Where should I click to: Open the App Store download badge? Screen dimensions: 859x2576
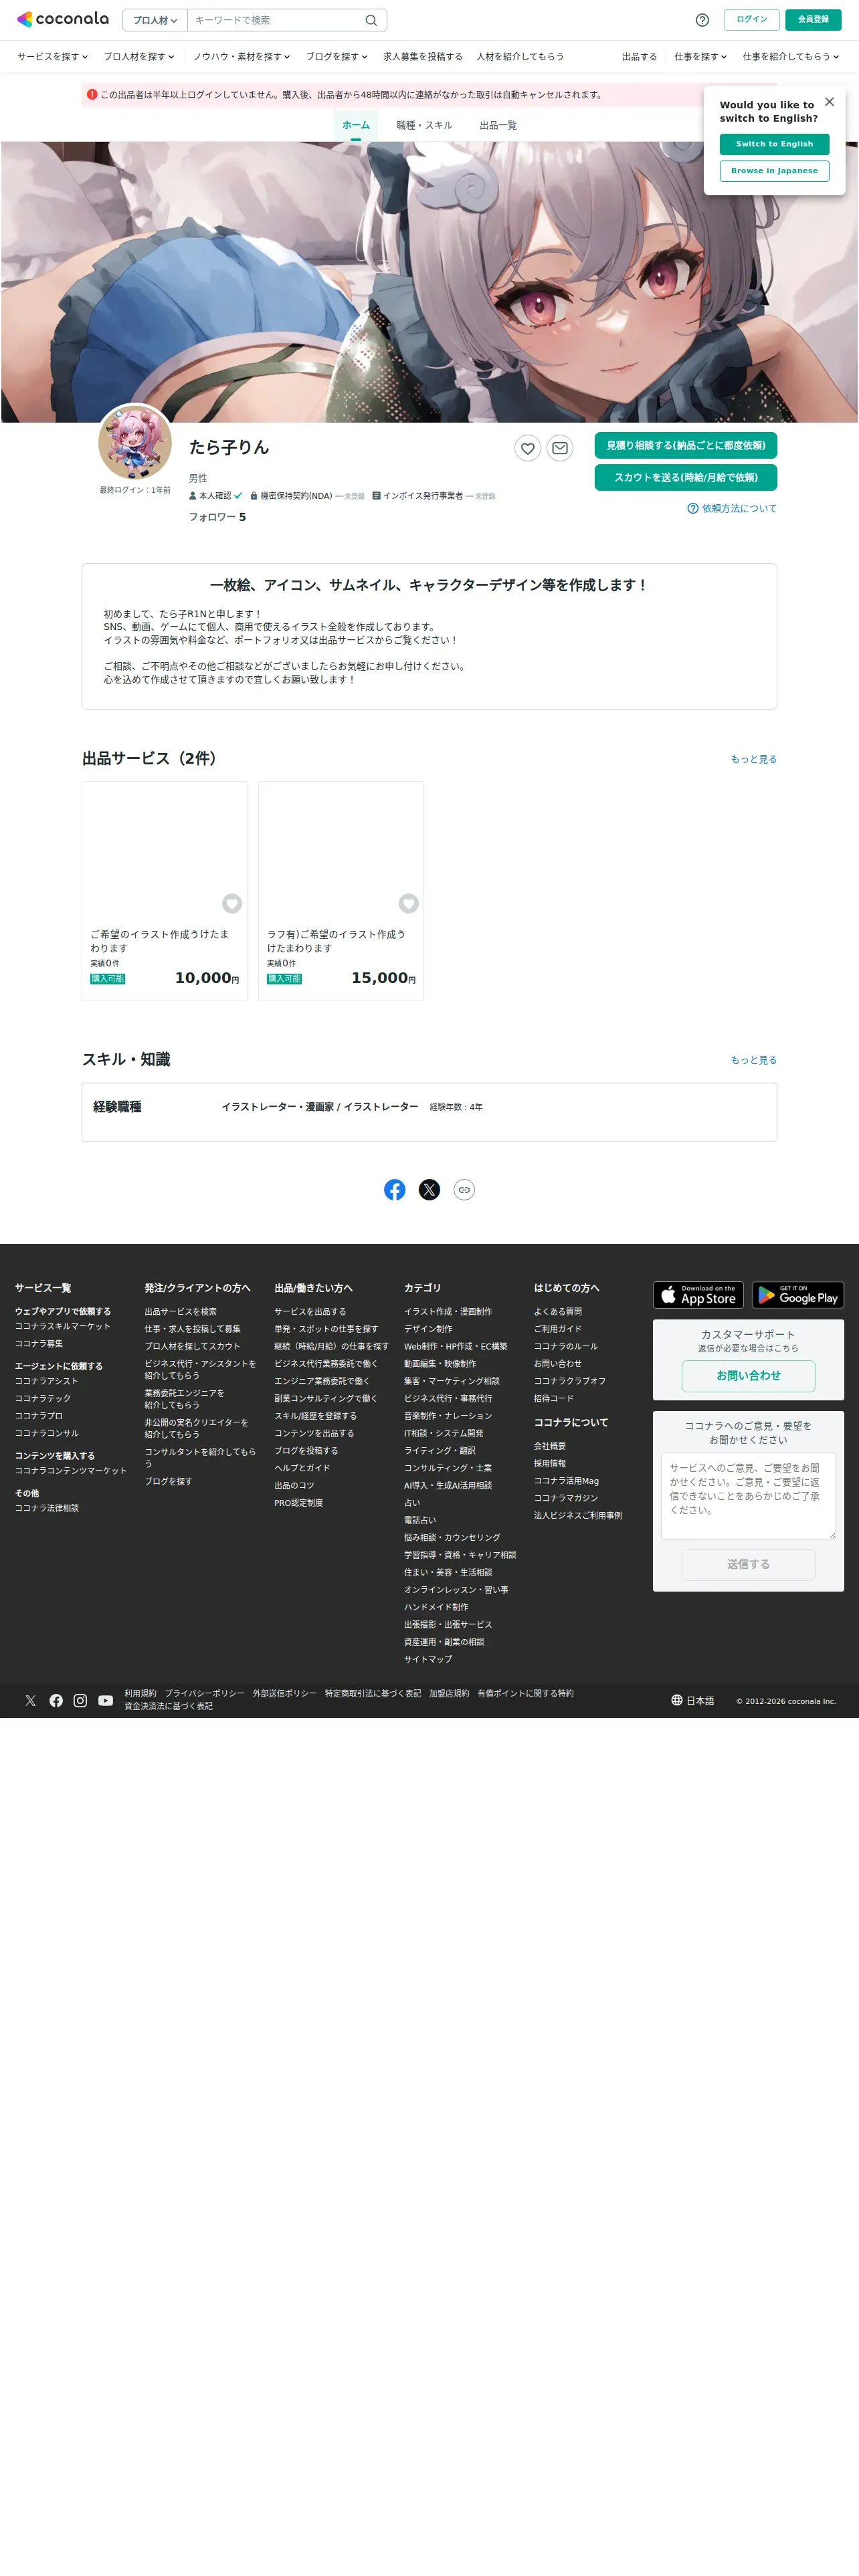pos(698,1295)
